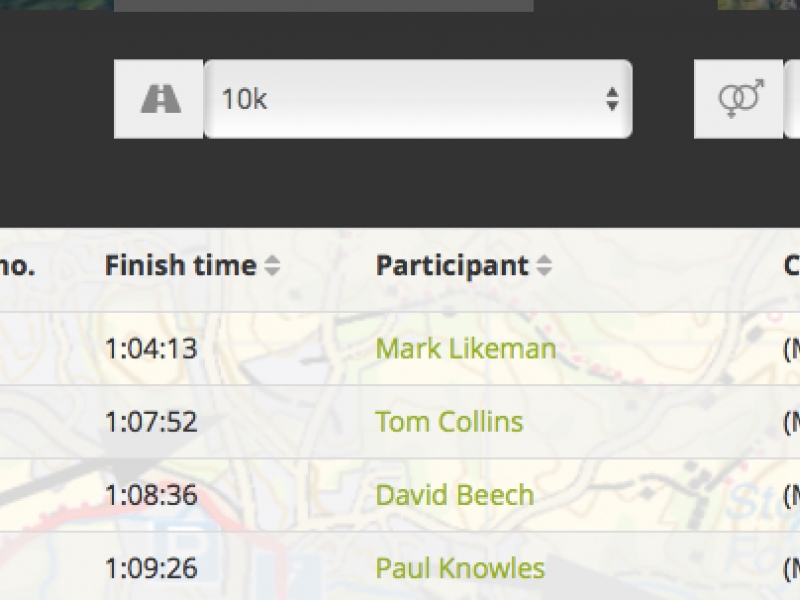Click the 1:07:52 finish time cell
800x600 pixels.
[x=151, y=422]
